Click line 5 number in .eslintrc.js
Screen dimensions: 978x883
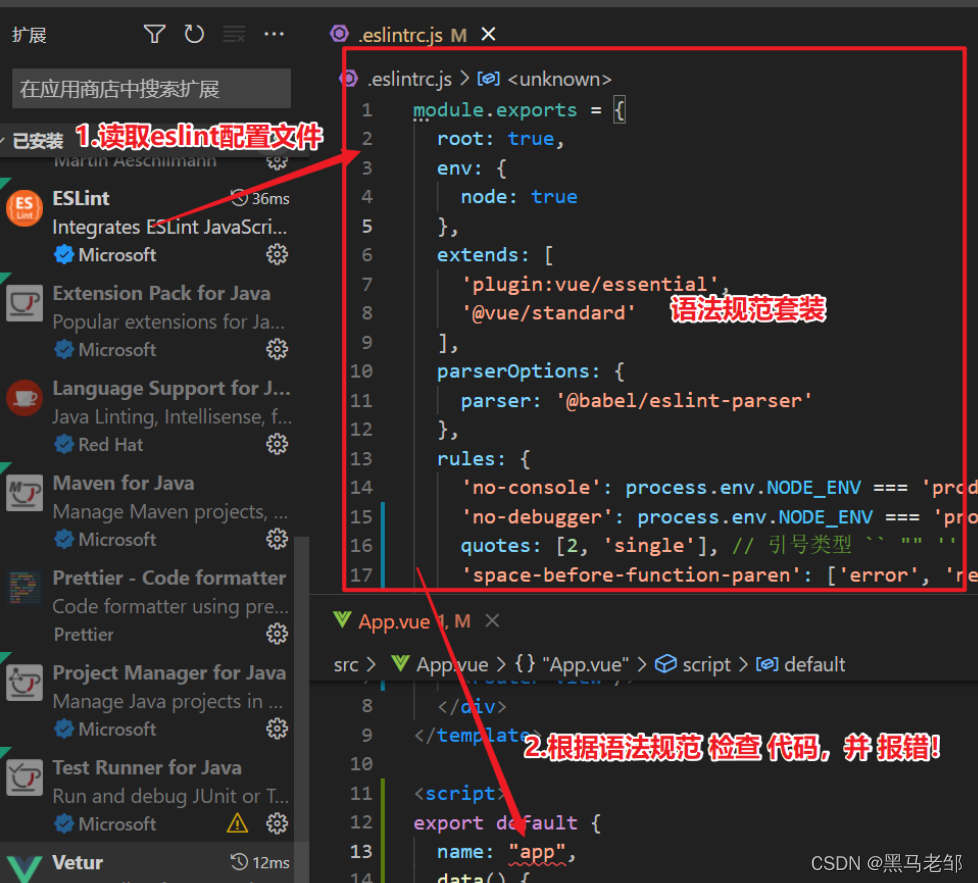coord(367,226)
